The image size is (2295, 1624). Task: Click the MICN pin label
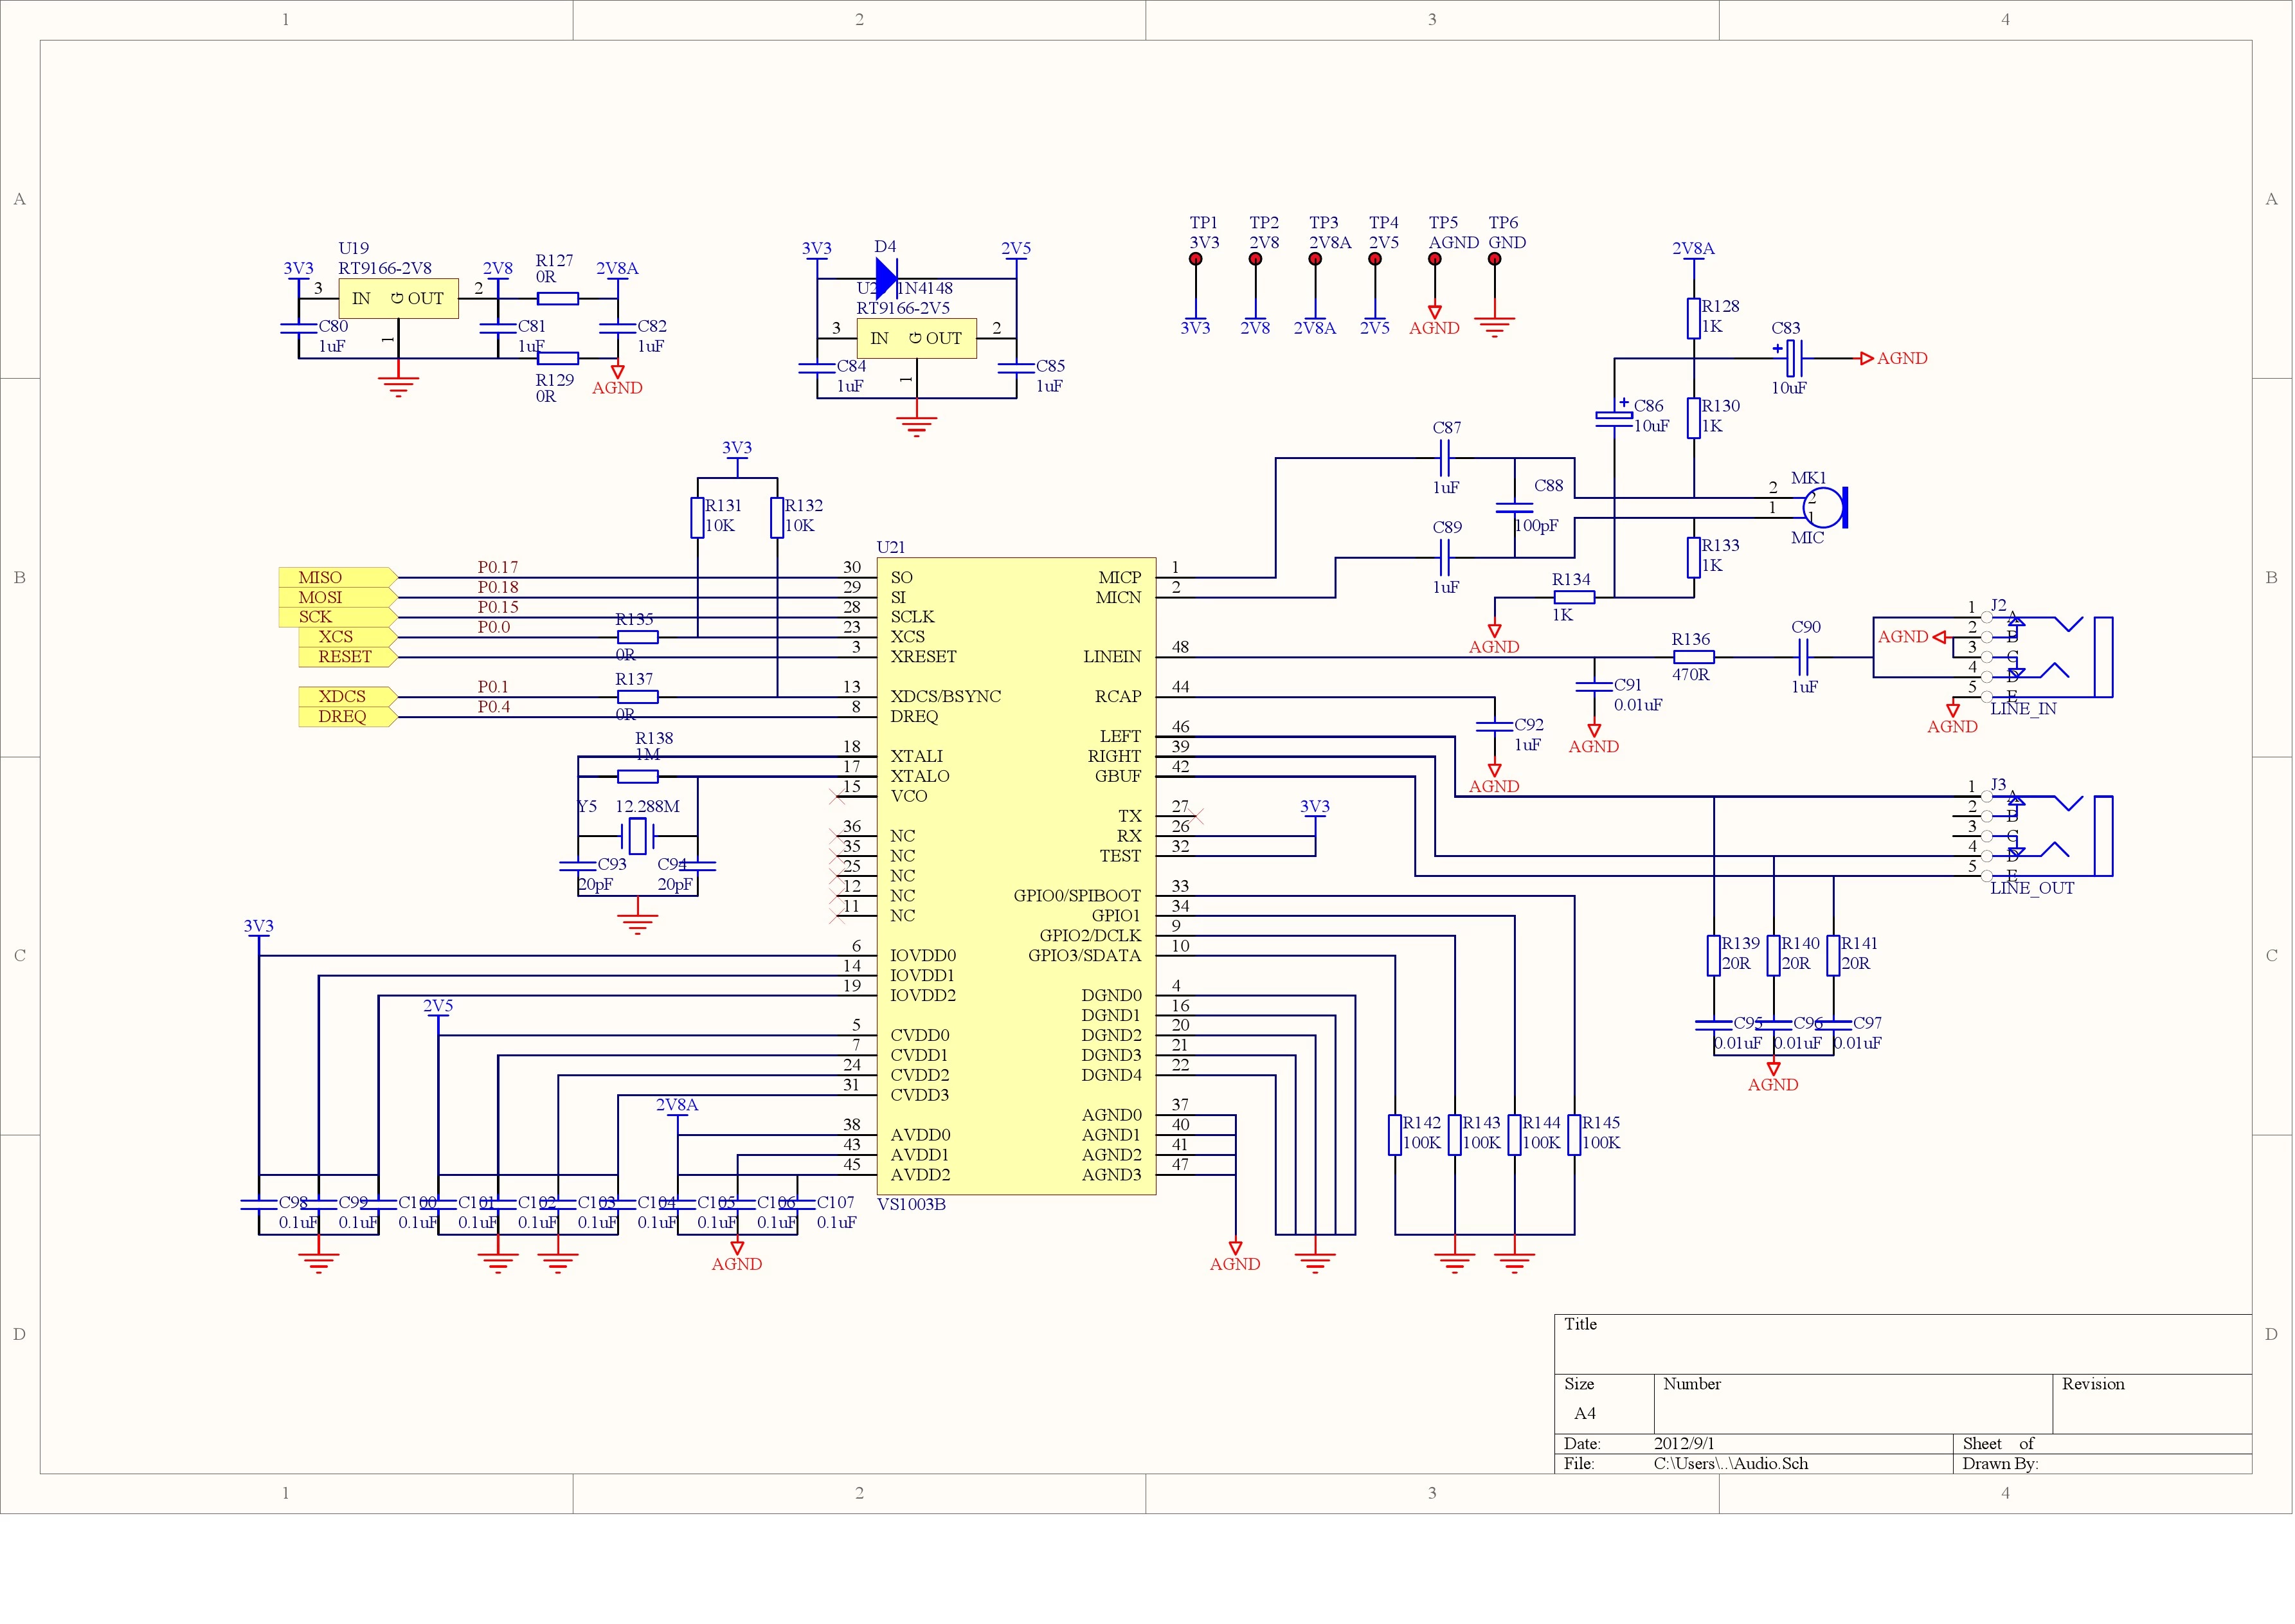(x=1119, y=597)
